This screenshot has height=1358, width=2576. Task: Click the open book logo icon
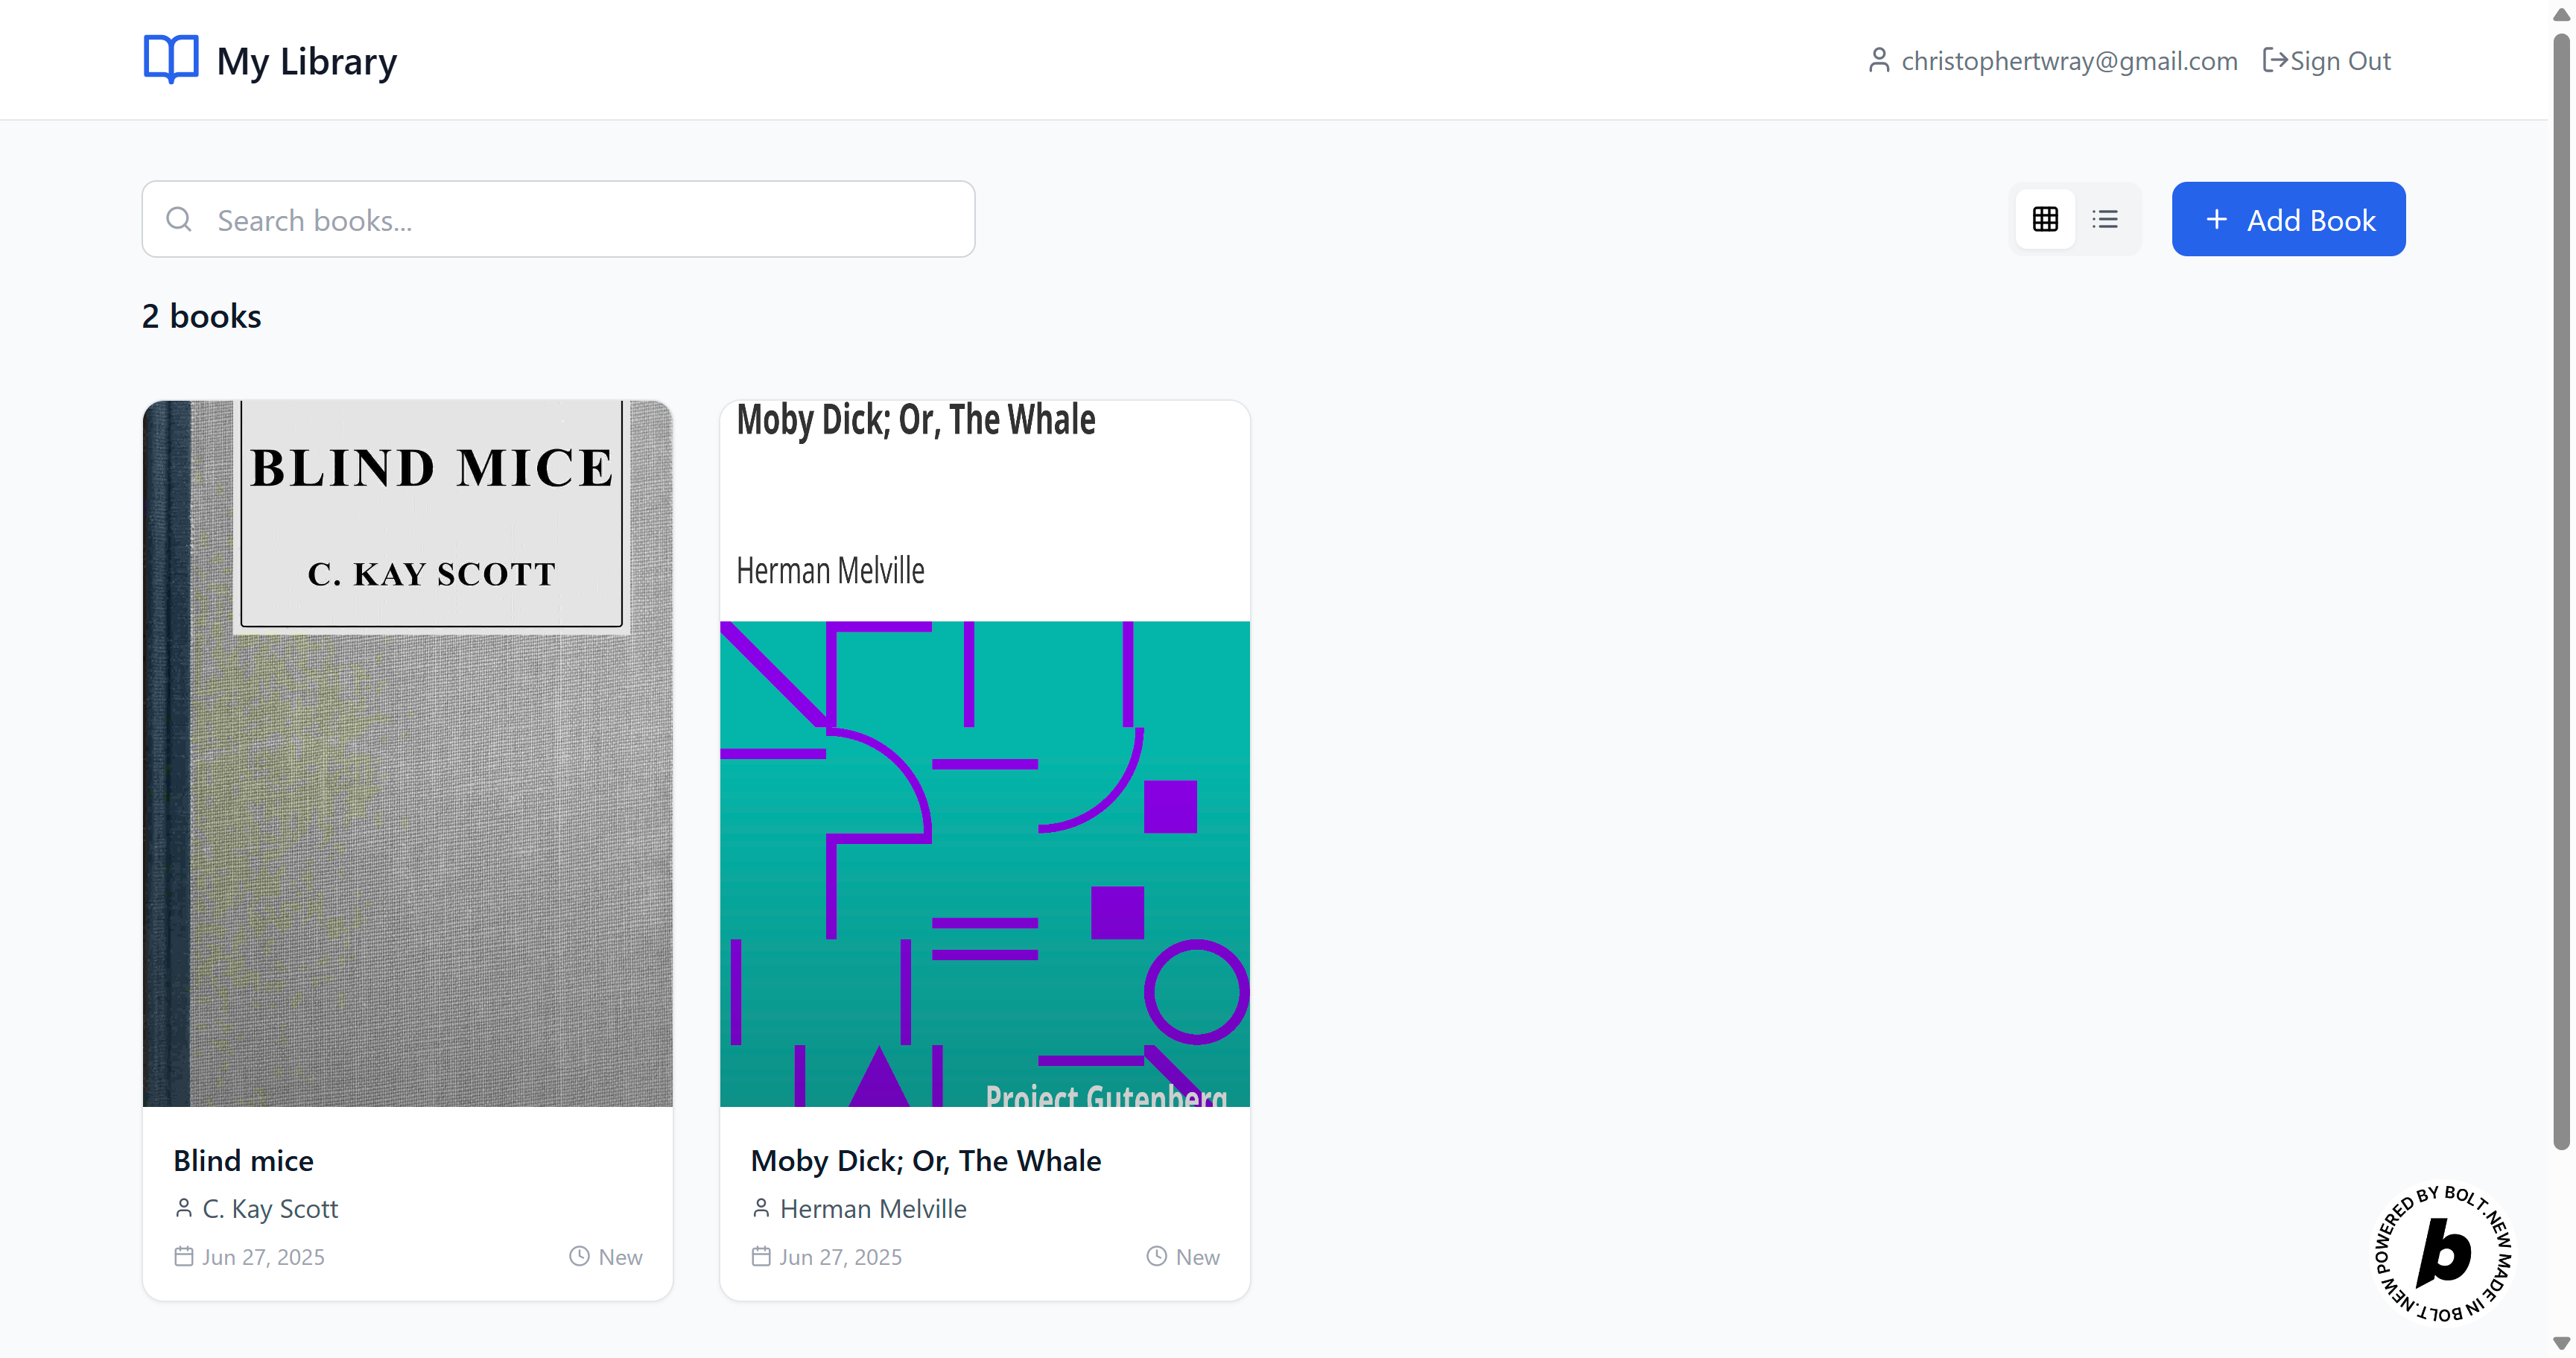pos(171,59)
